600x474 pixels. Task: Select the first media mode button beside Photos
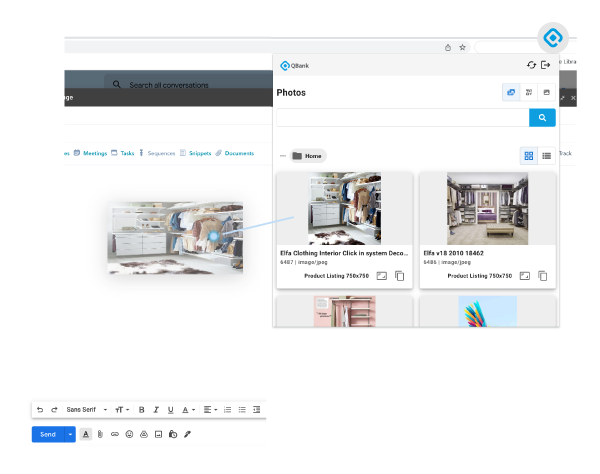pos(511,92)
